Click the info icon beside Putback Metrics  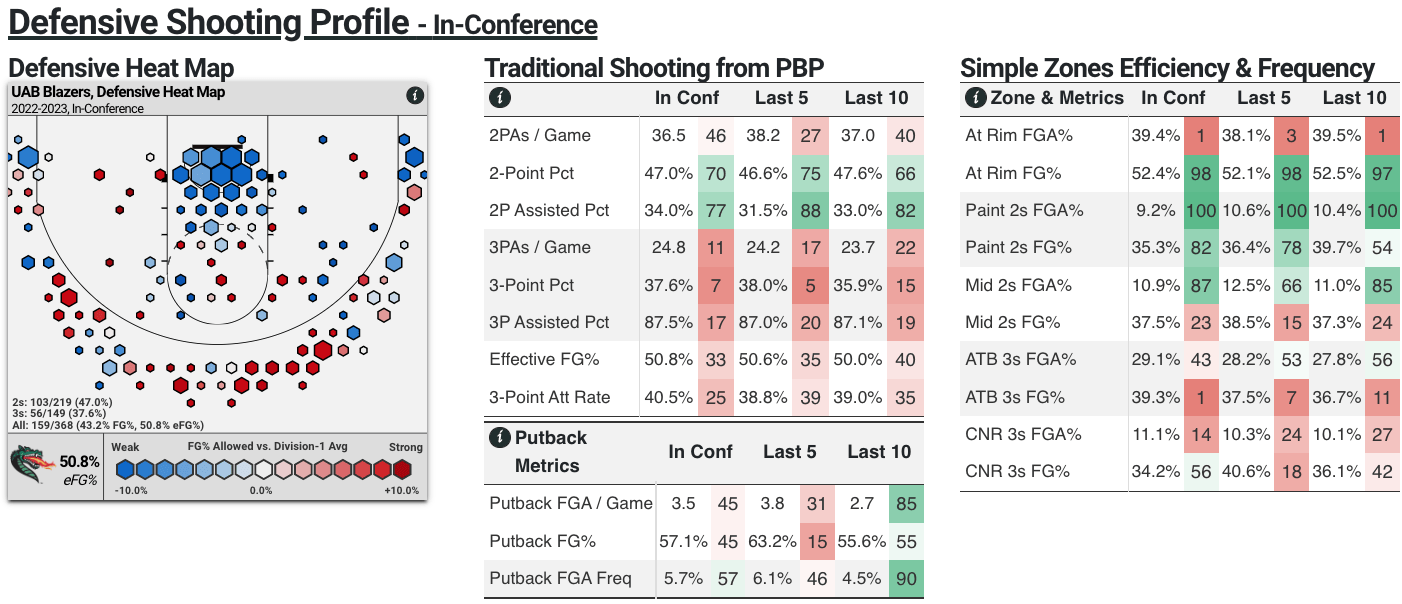[x=499, y=438]
